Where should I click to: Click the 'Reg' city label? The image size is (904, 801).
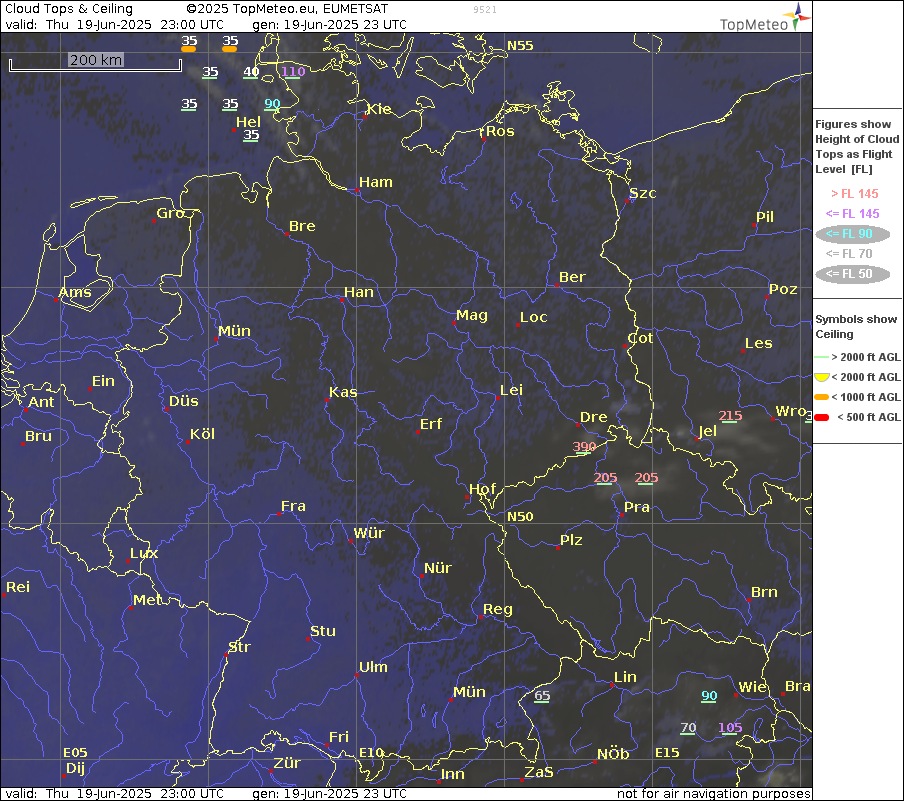498,610
